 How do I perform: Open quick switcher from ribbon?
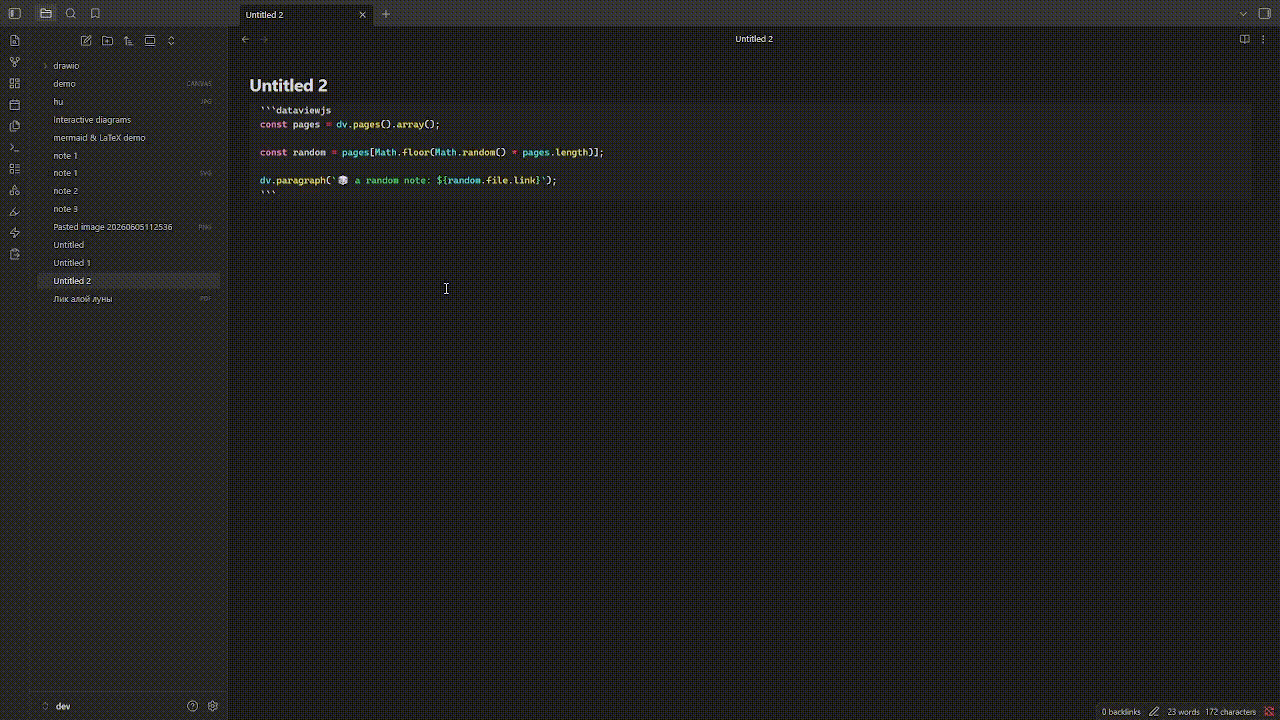click(x=14, y=41)
